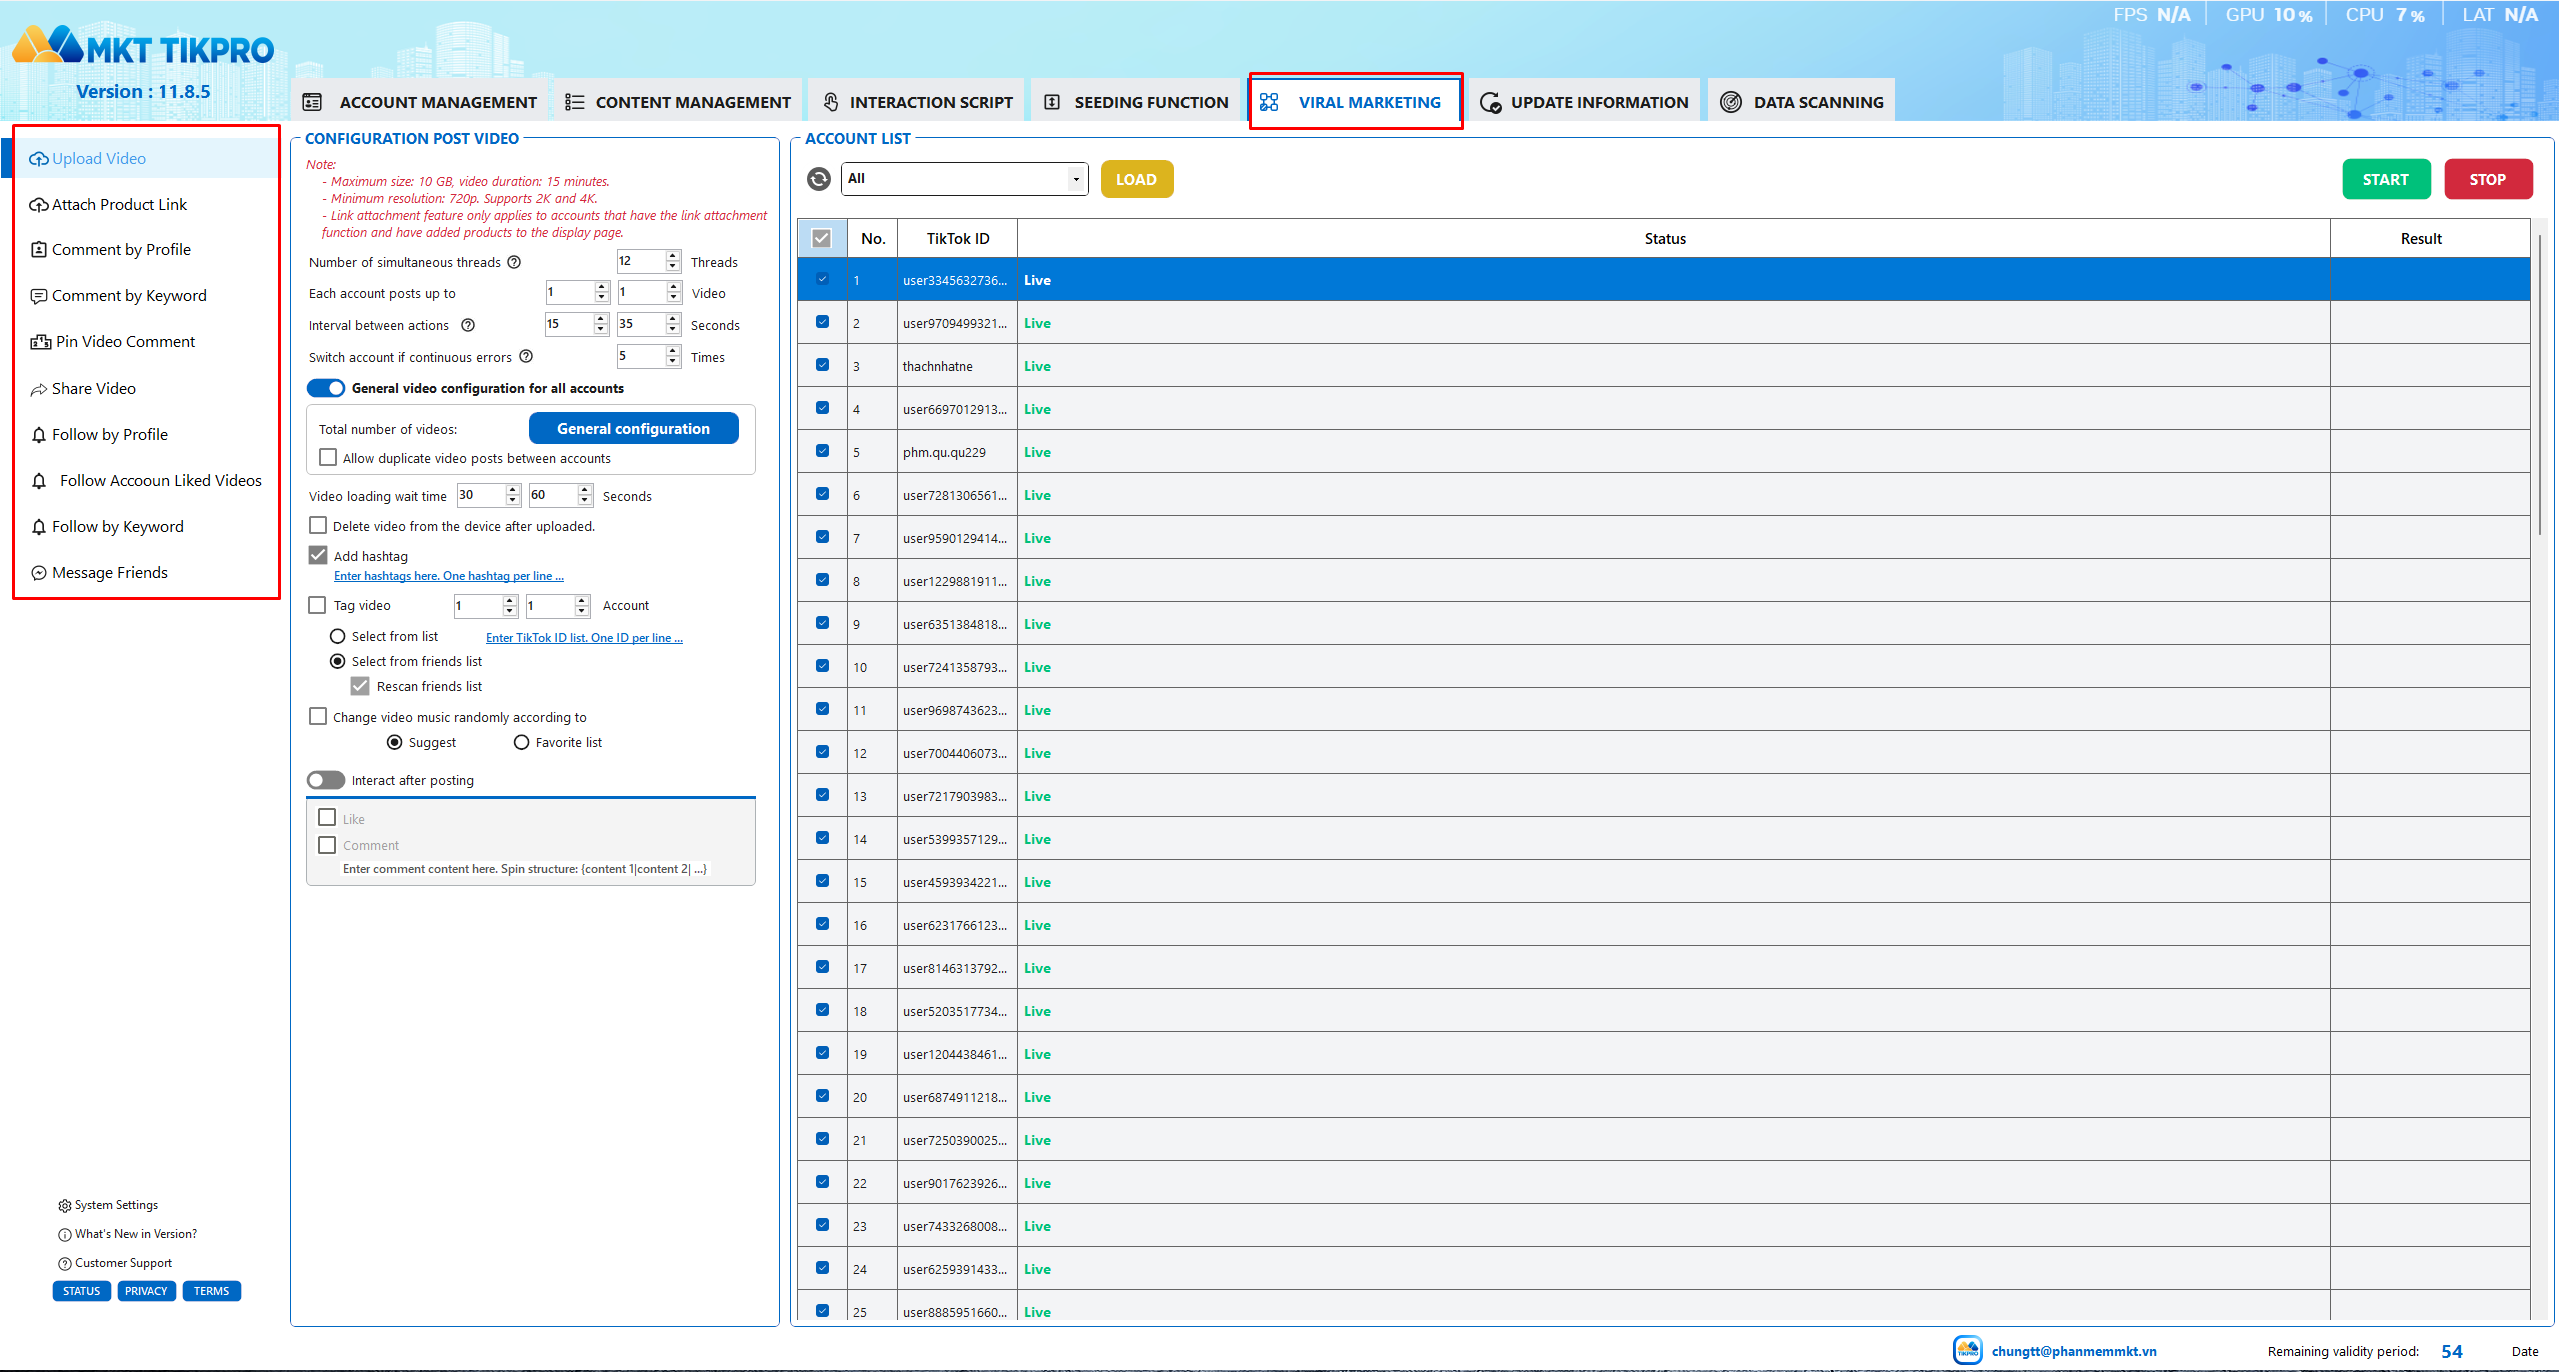The width and height of the screenshot is (2559, 1372).
Task: Check Allow duplicate video posts between accounts
Action: coord(327,457)
